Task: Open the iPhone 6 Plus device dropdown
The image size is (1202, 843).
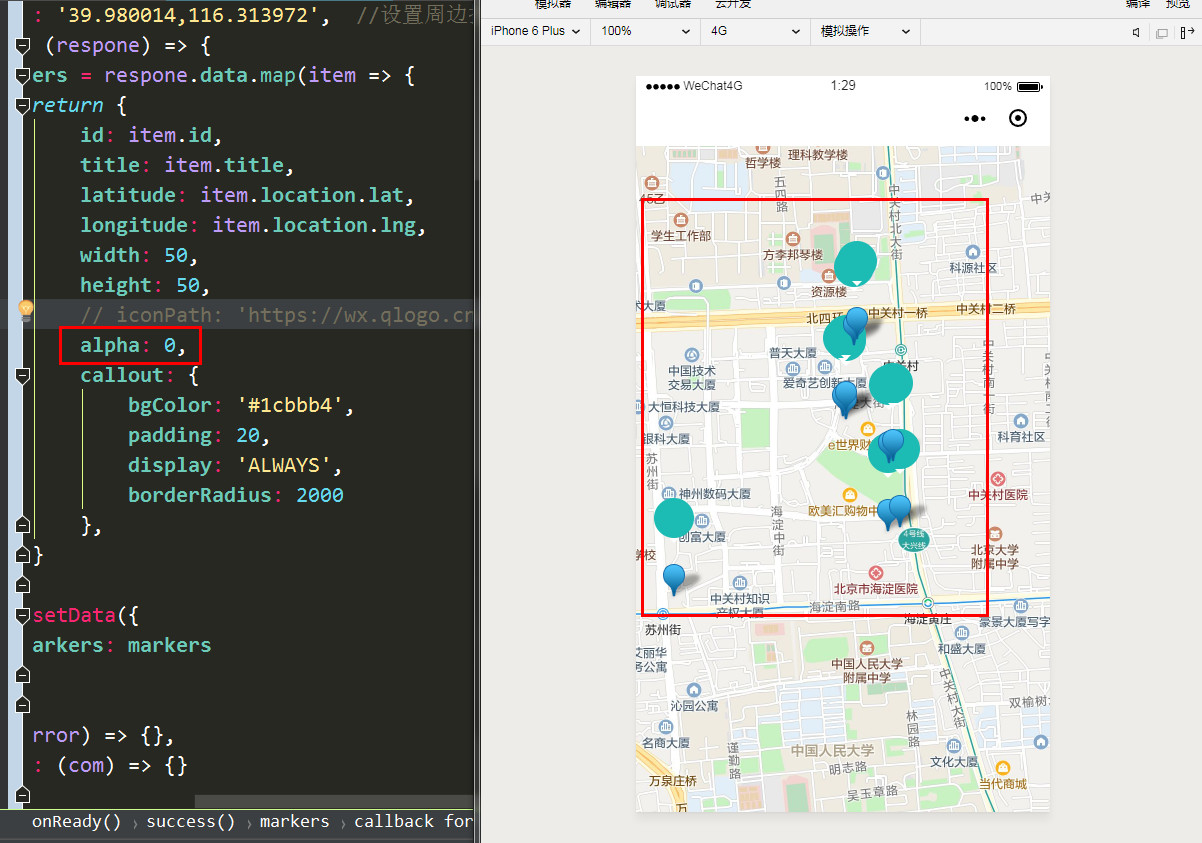Action: point(535,32)
